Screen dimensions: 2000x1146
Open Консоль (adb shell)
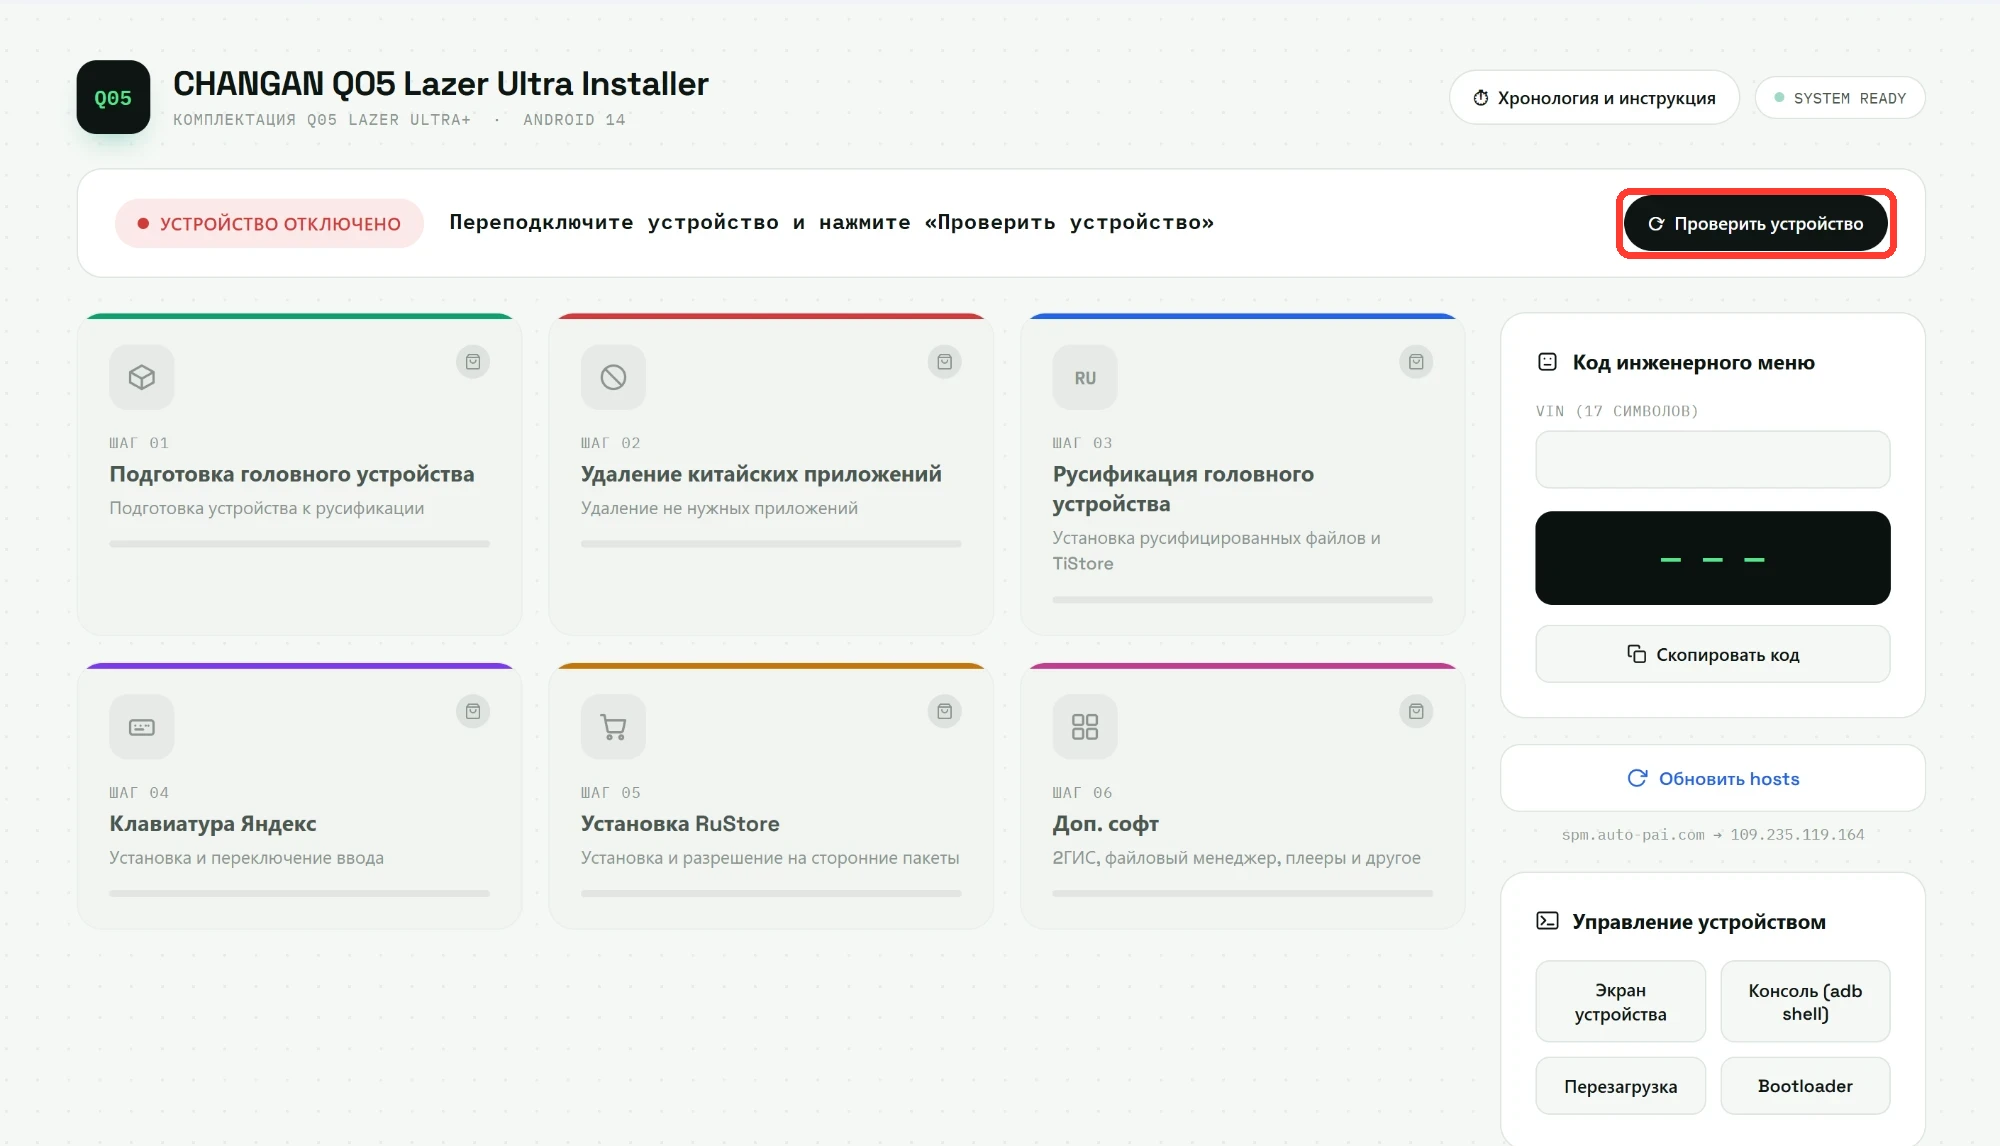1805,1002
